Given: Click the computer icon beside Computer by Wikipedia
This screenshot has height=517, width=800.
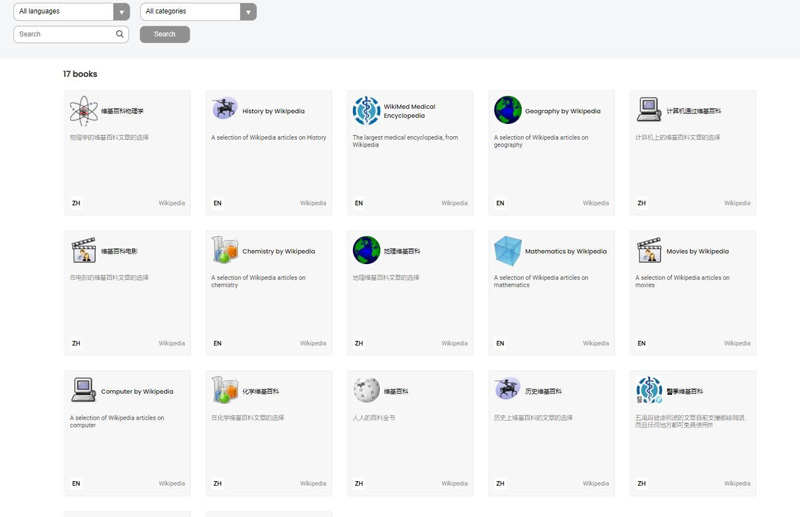Looking at the screenshot, I should pos(84,390).
